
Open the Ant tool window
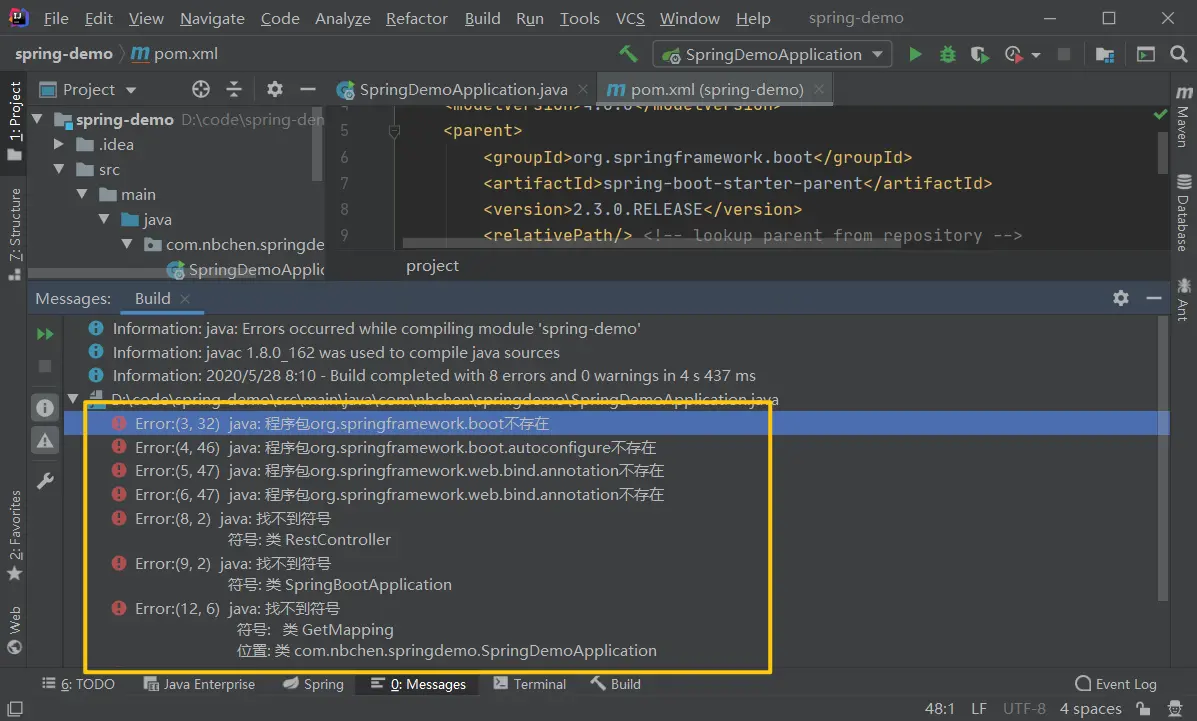click(1183, 299)
